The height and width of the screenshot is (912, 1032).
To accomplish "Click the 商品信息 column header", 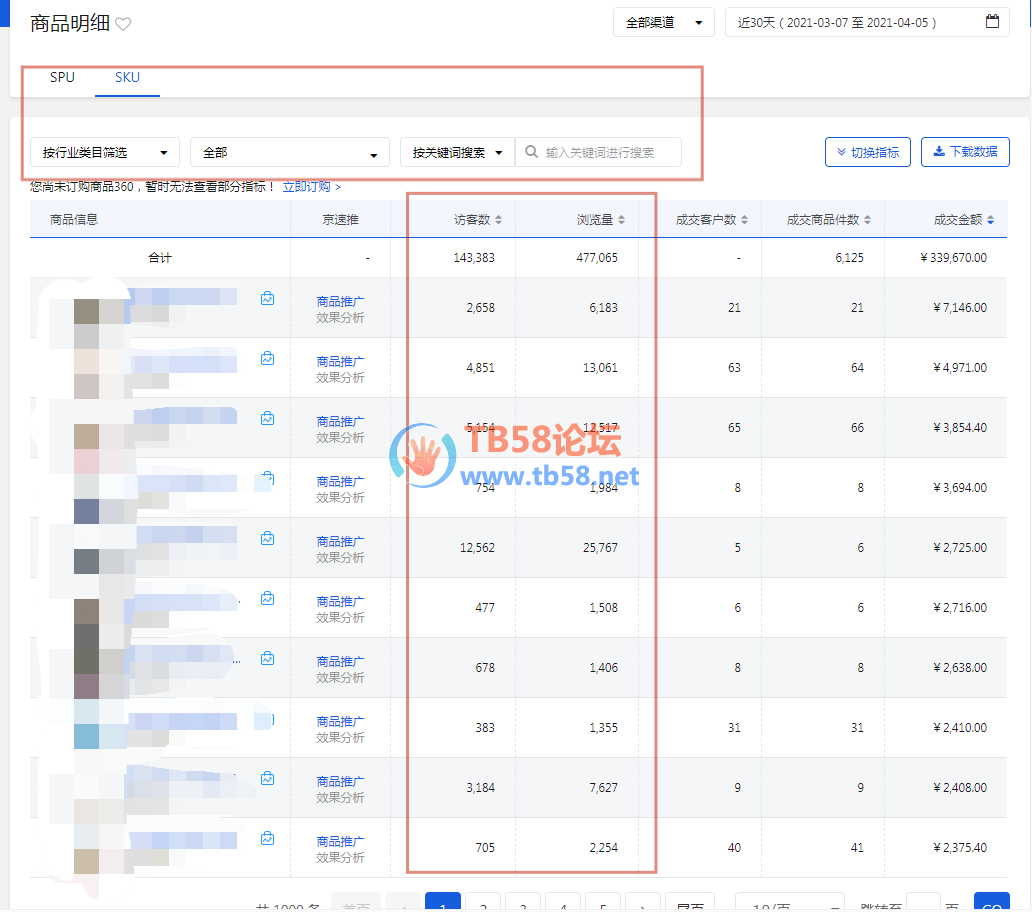I will tap(74, 220).
